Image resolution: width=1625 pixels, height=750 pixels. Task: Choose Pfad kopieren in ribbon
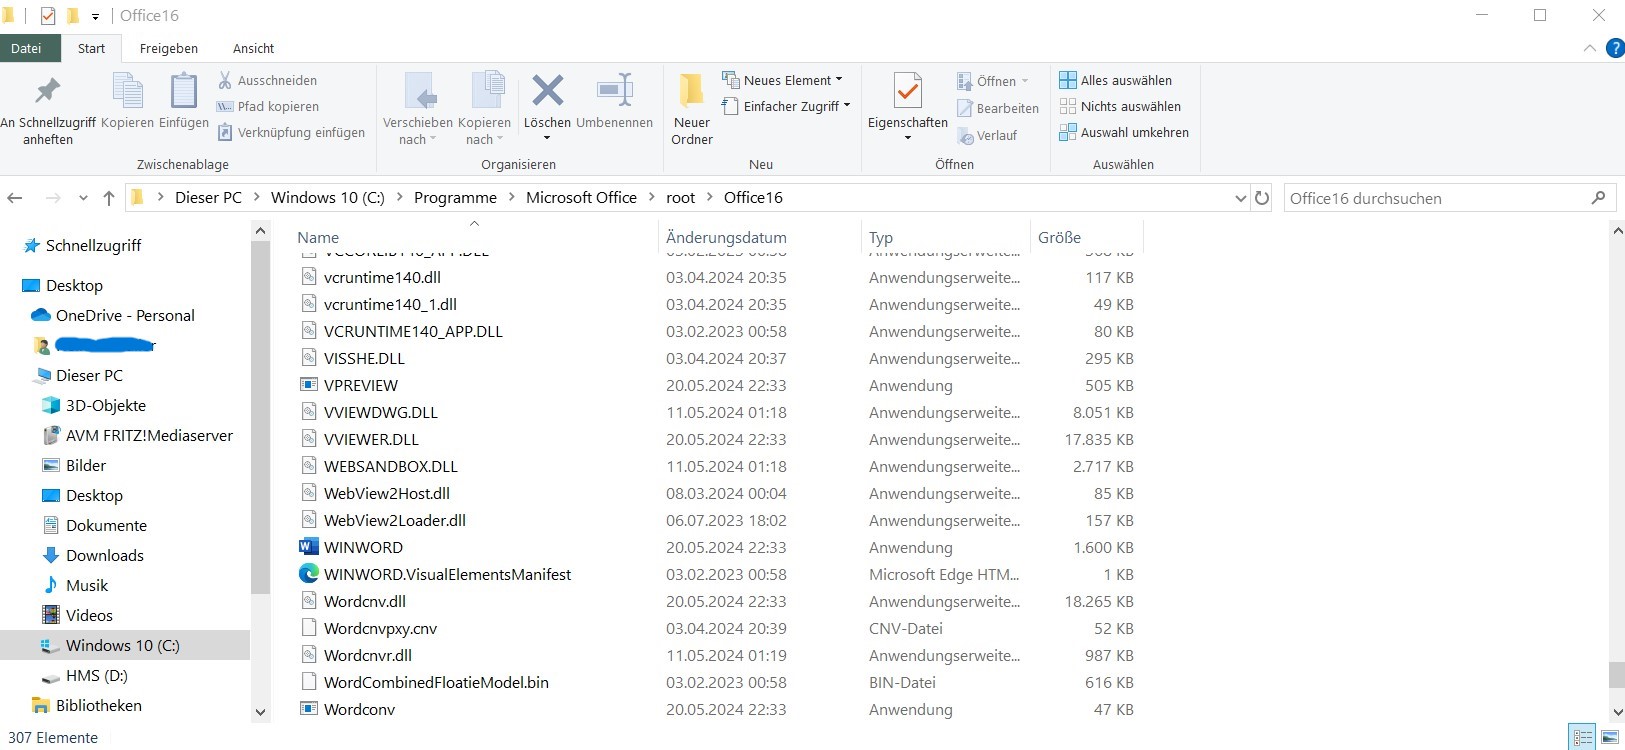(x=268, y=106)
